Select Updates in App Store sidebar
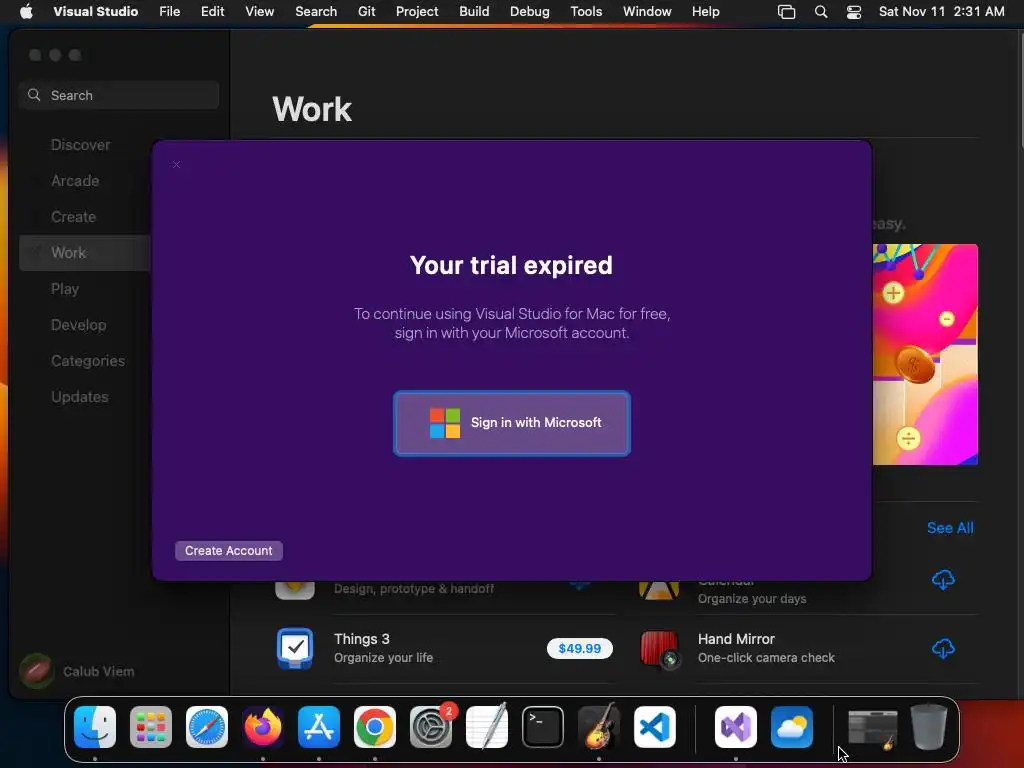Screen dimensions: 1024x768 80,396
